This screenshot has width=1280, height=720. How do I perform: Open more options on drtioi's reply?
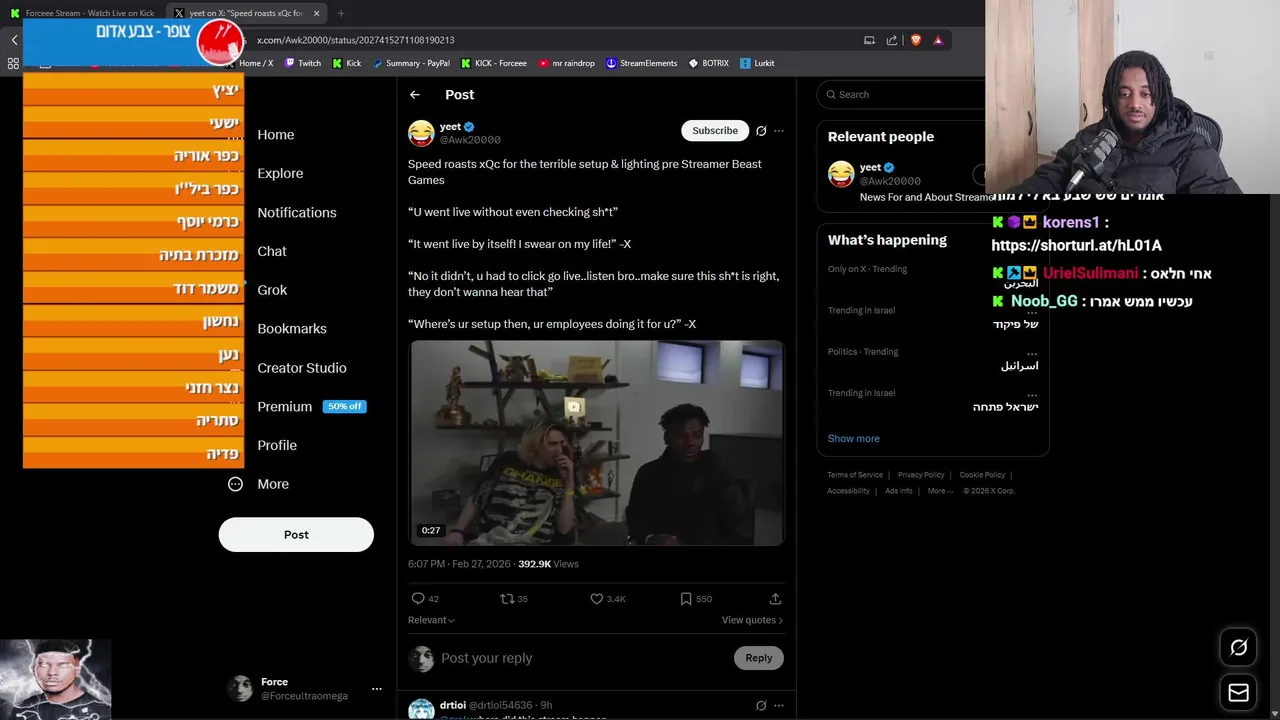pos(779,705)
